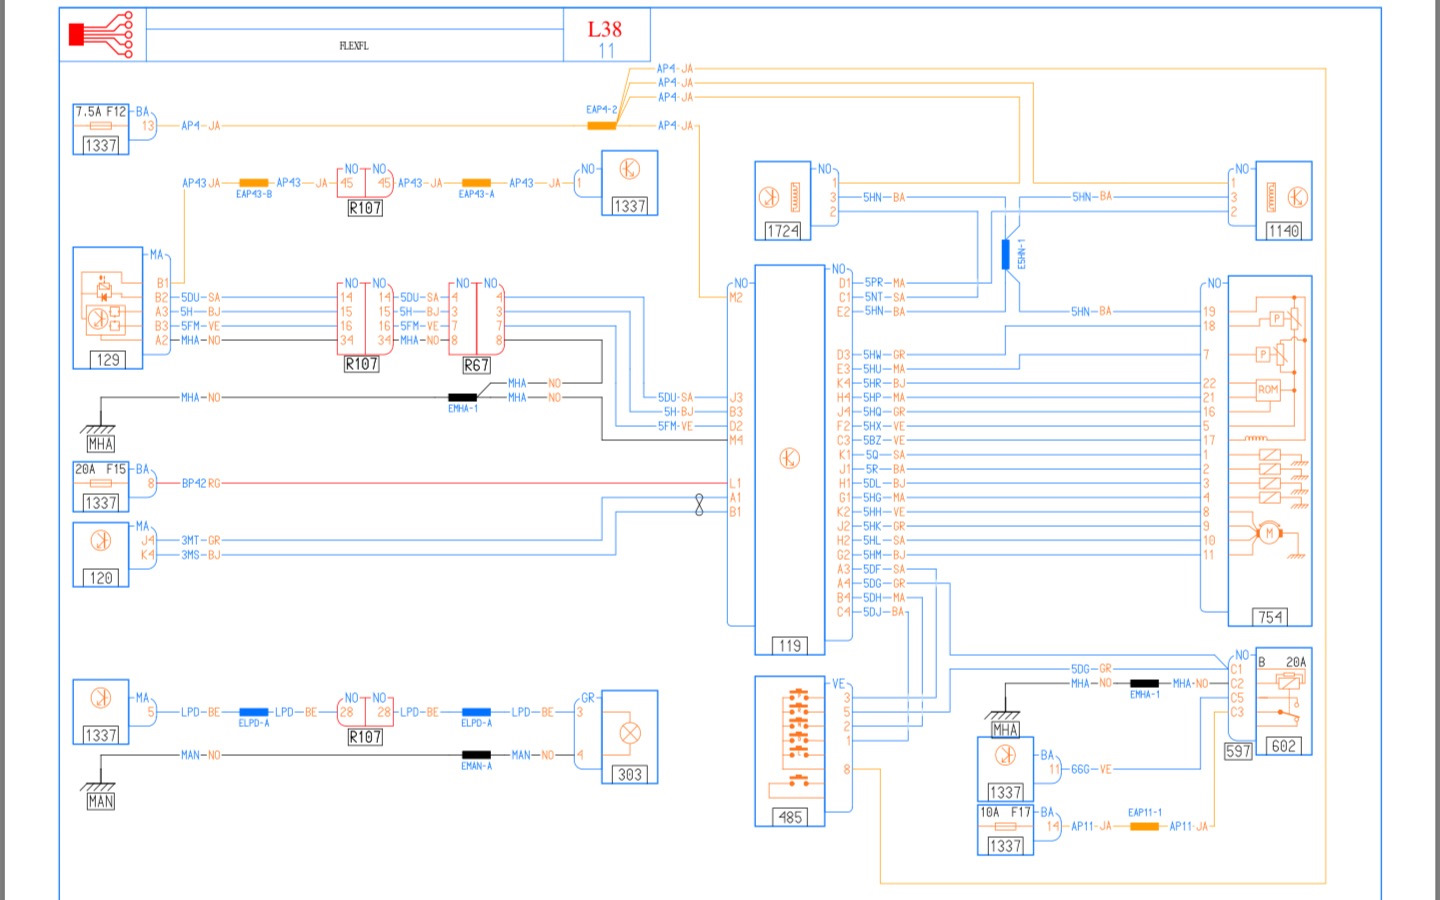Screen dimensions: 1440x900
Task: Click the orange EAP11-1 splice
Action: coord(1144,826)
